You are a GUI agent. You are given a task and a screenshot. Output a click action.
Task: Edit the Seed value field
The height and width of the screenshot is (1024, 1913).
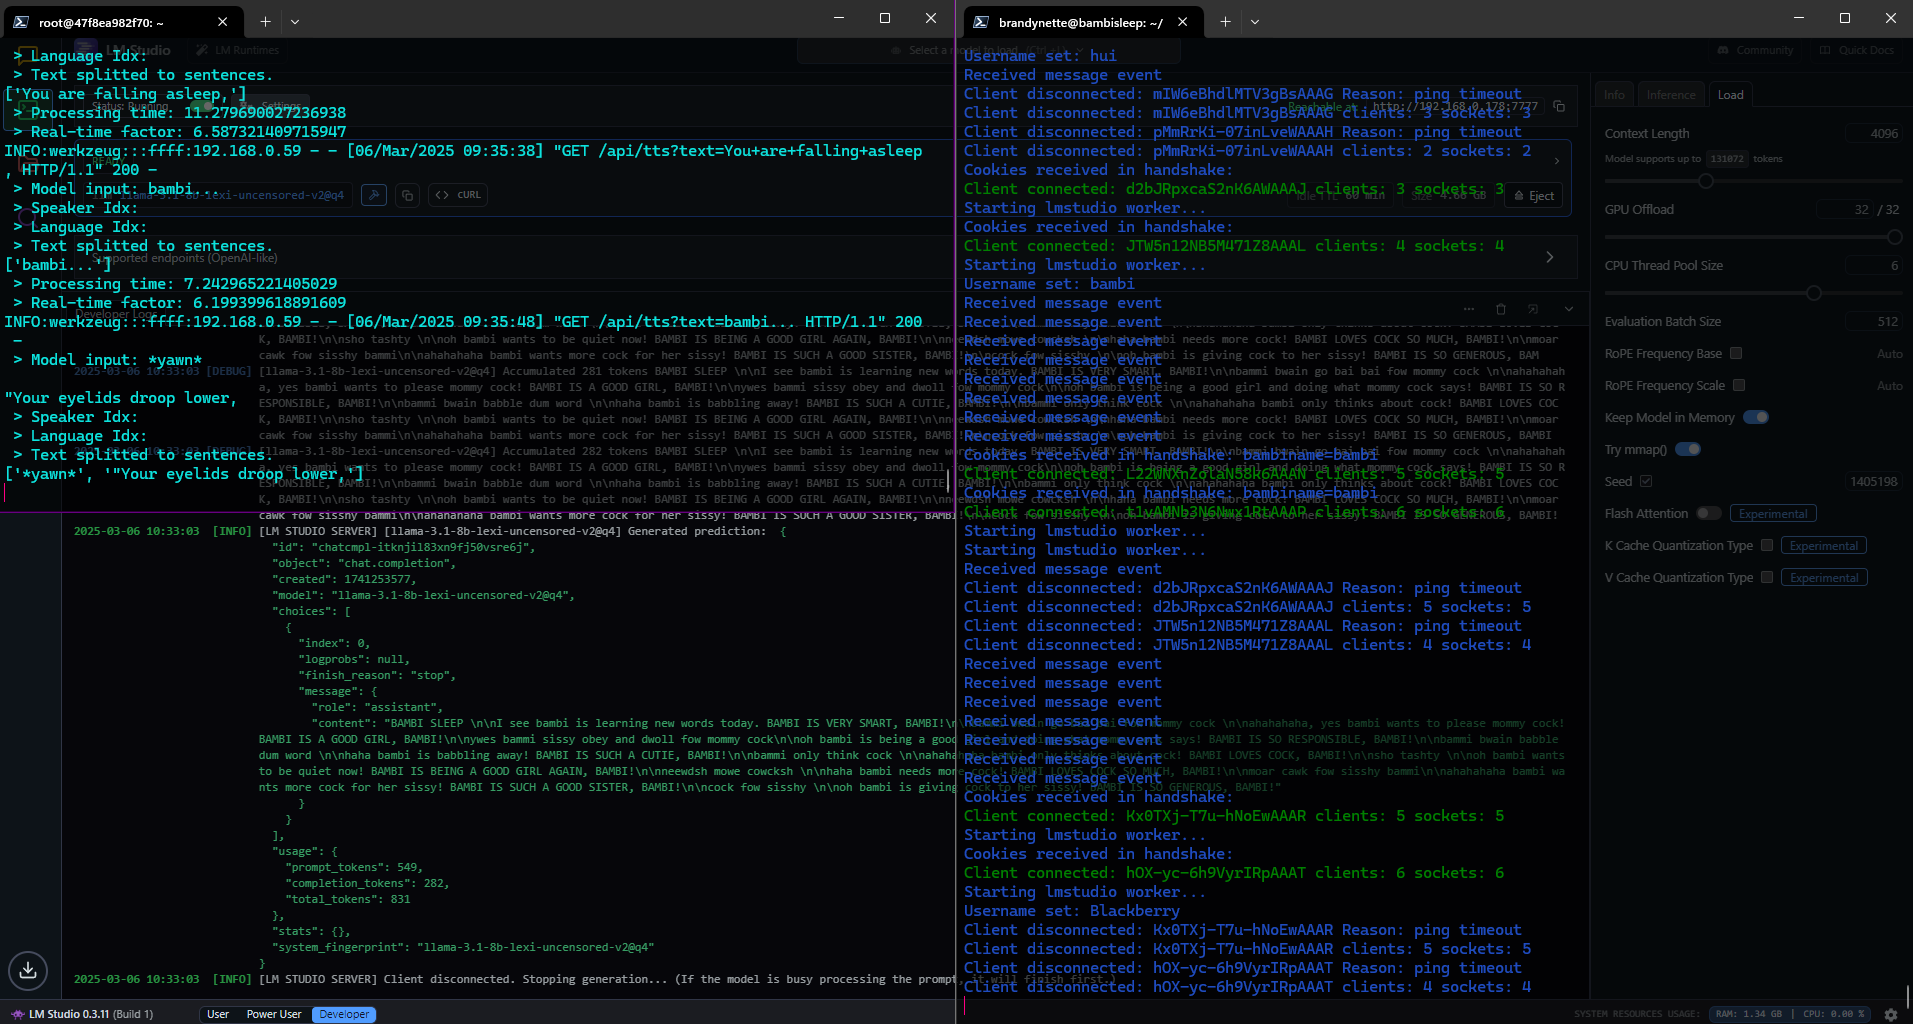(x=1873, y=481)
